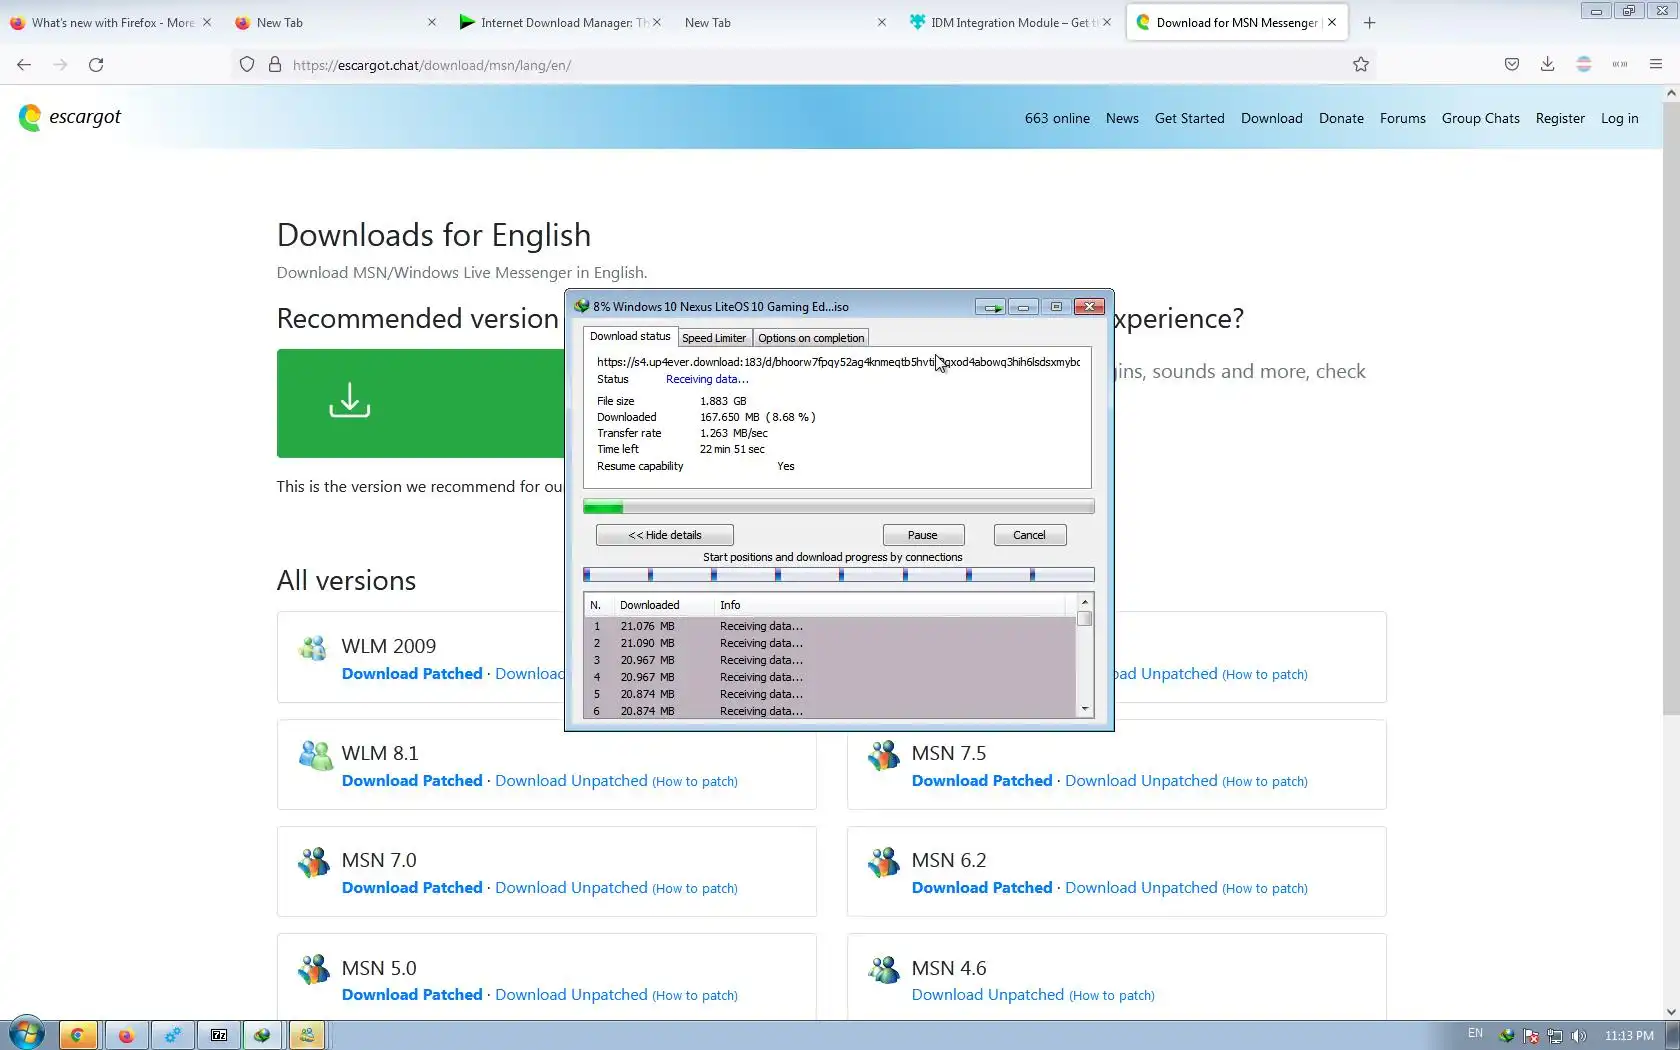Open How to patch link for MSN 6.2
Viewport: 1680px width, 1050px height.
tap(1265, 889)
